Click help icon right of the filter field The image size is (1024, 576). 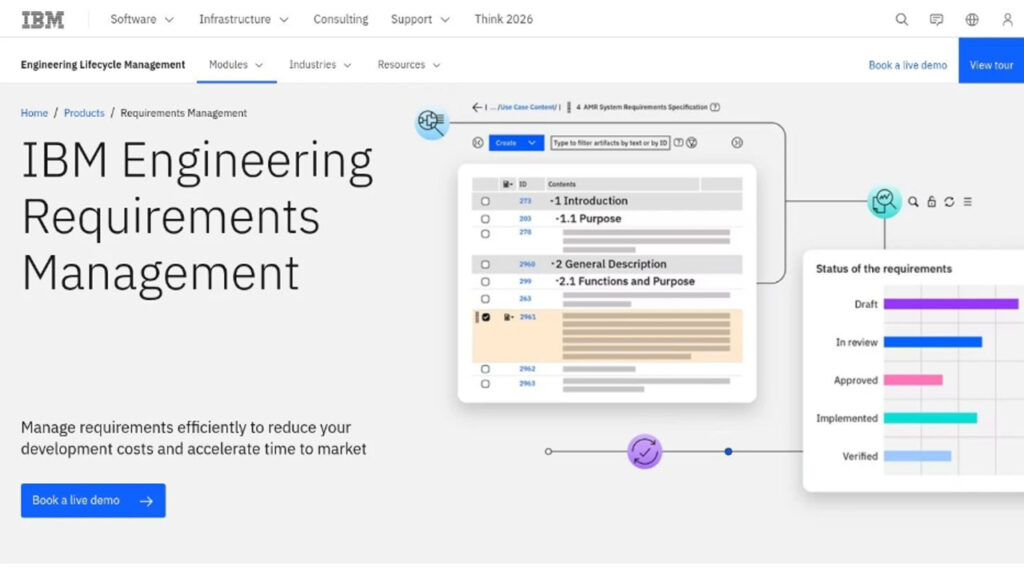[x=679, y=143]
